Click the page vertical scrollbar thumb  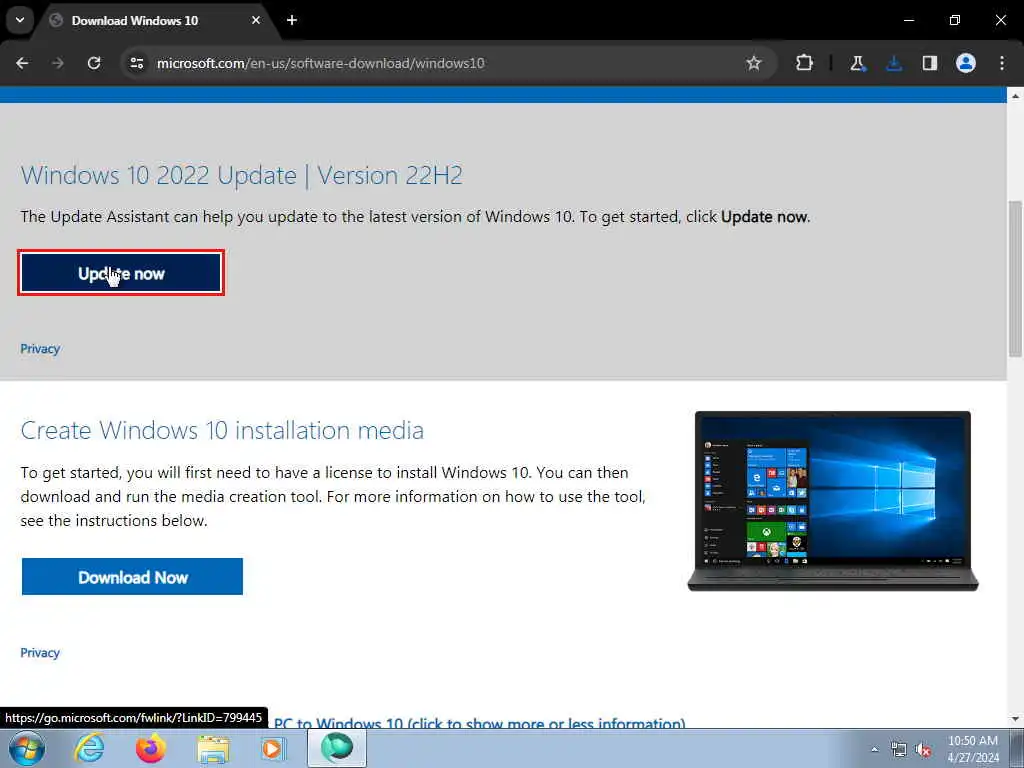[1015, 279]
